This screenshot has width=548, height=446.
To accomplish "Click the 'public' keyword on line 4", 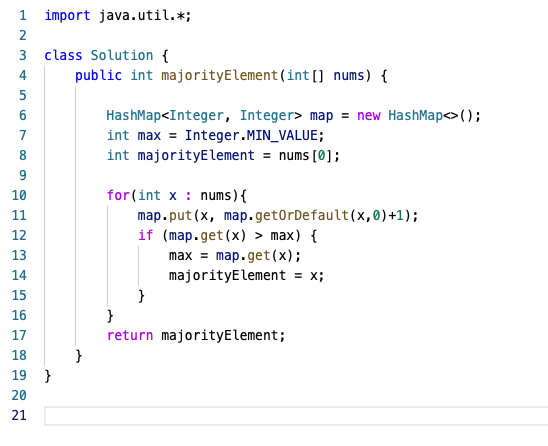I will coord(98,75).
